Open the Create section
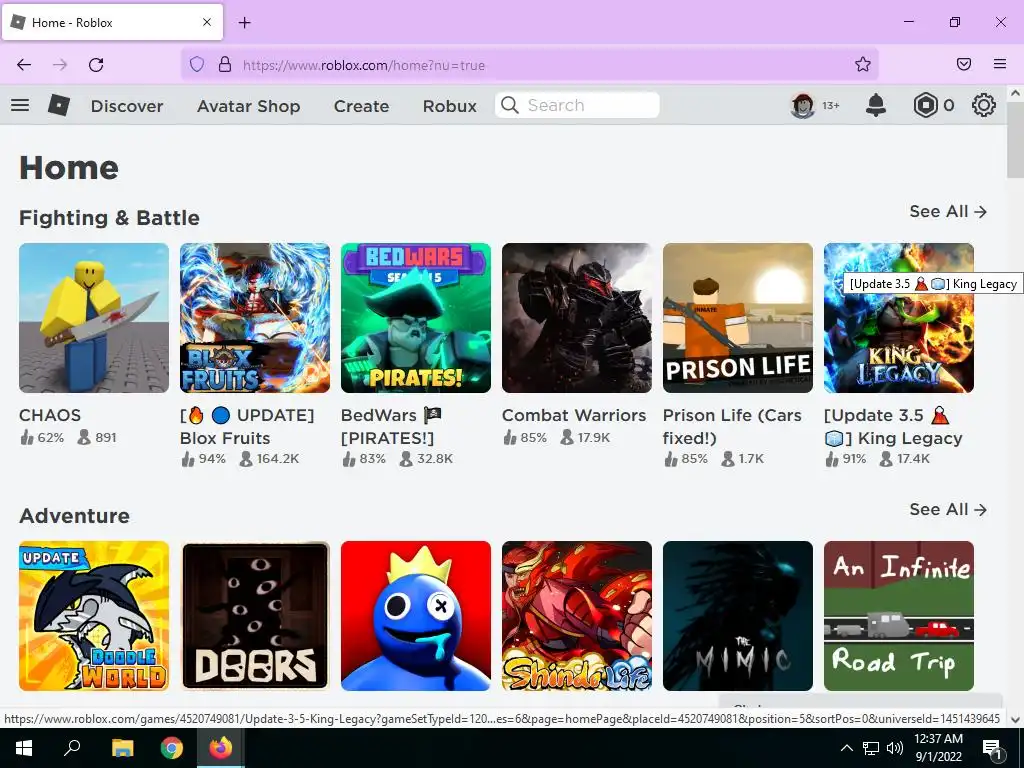This screenshot has height=768, width=1024. click(x=361, y=106)
